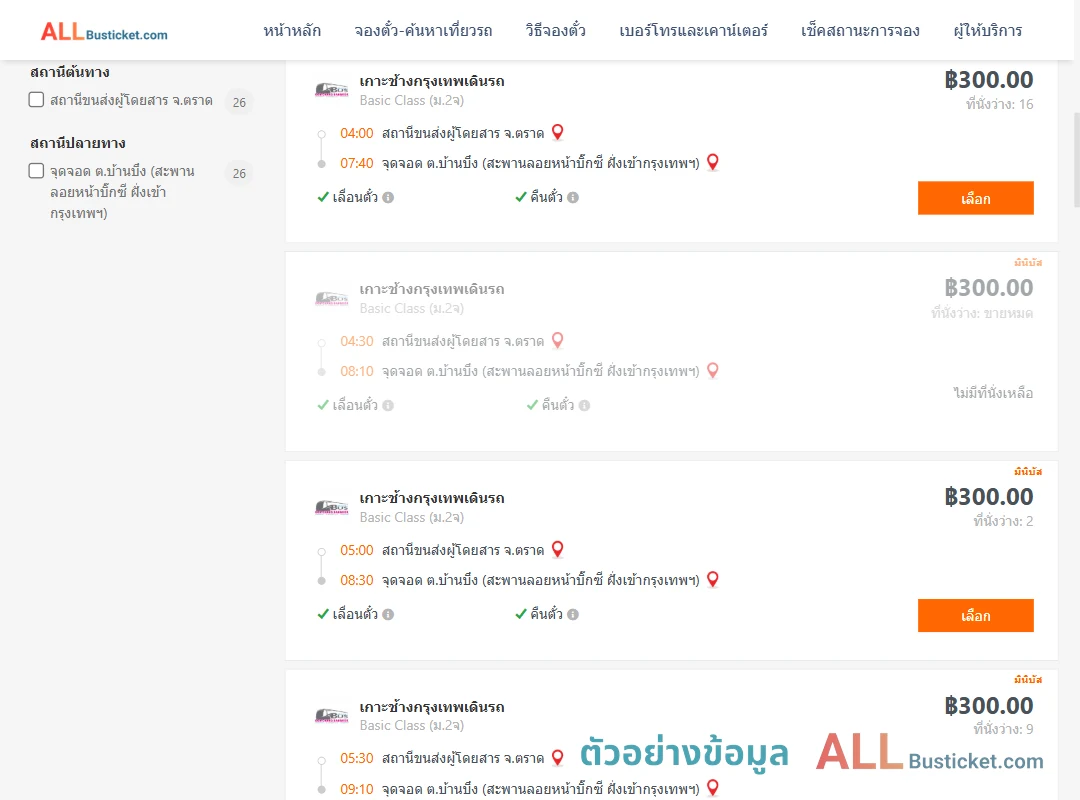
Task: Click คืนตั๋ว info icon on 04:30 trip
Action: click(584, 406)
